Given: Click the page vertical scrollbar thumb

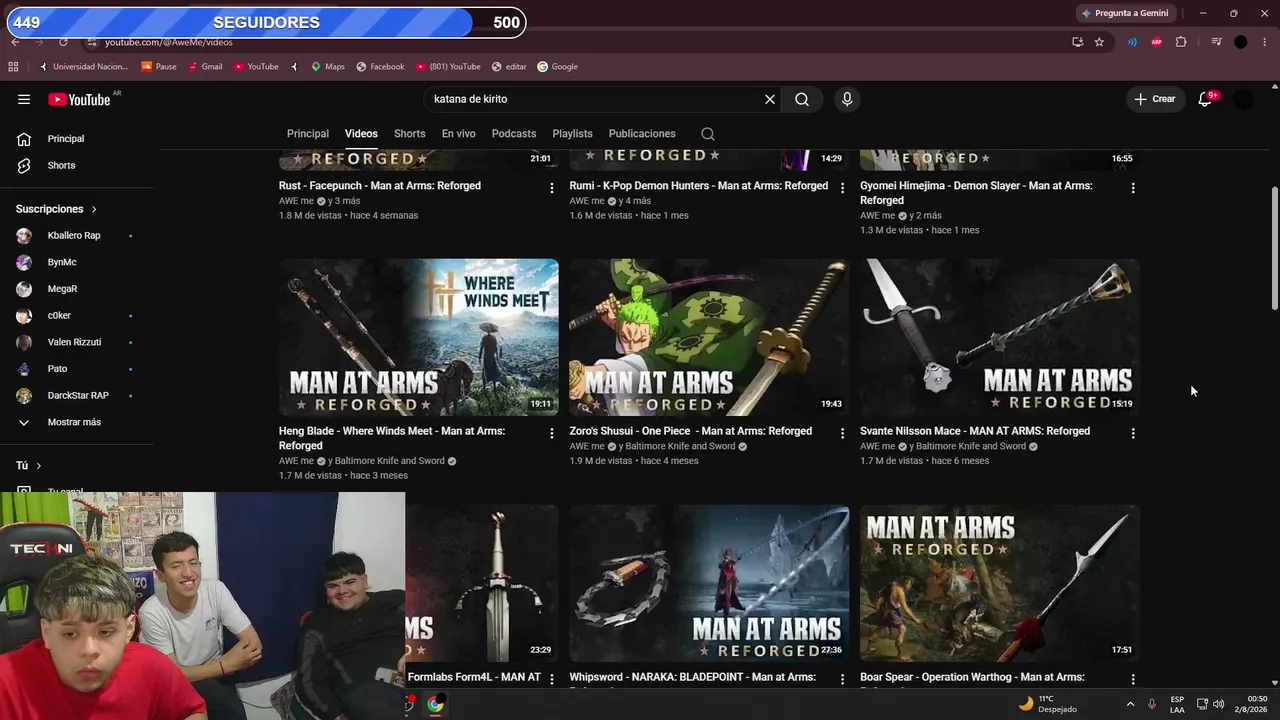Looking at the screenshot, I should point(1274,248).
